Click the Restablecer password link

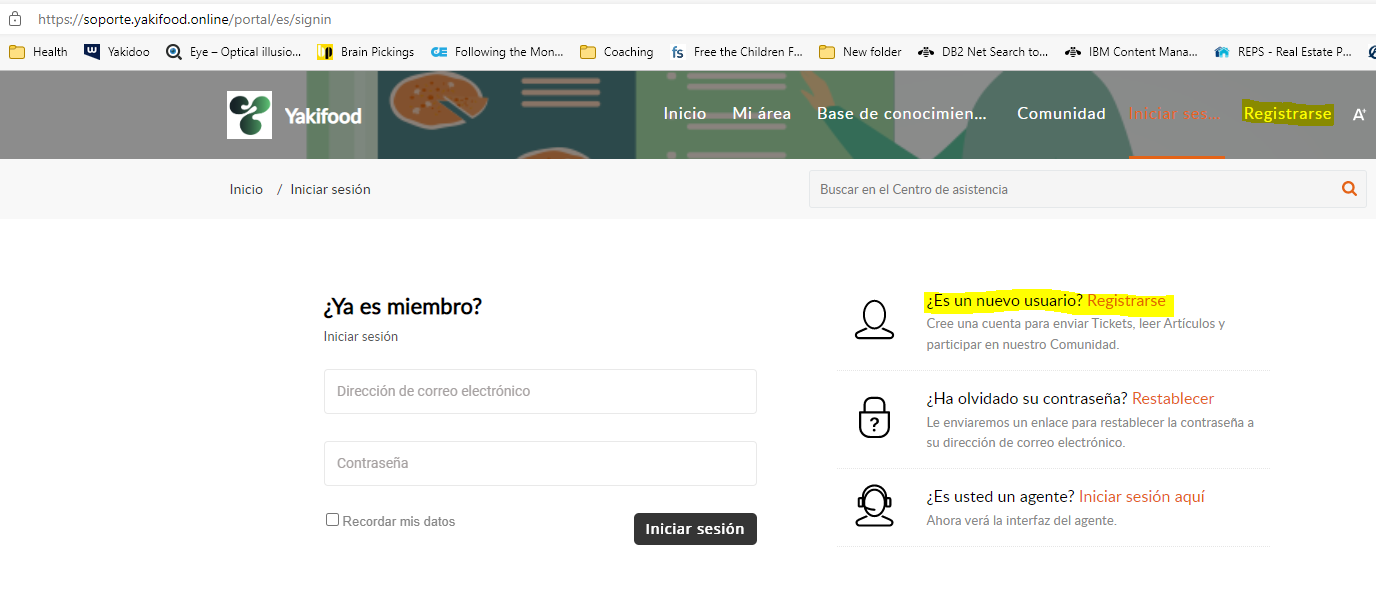coord(1172,399)
